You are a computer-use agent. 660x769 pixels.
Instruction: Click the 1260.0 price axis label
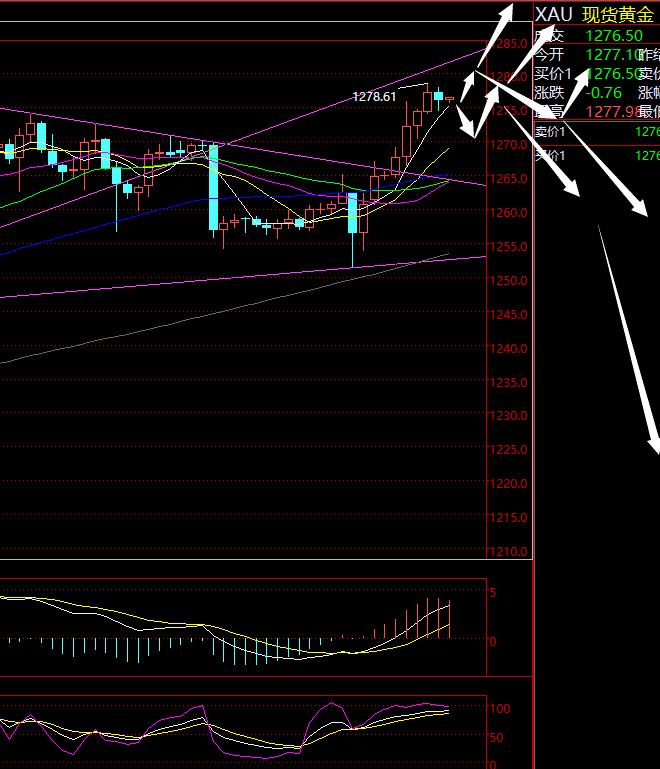click(x=509, y=212)
